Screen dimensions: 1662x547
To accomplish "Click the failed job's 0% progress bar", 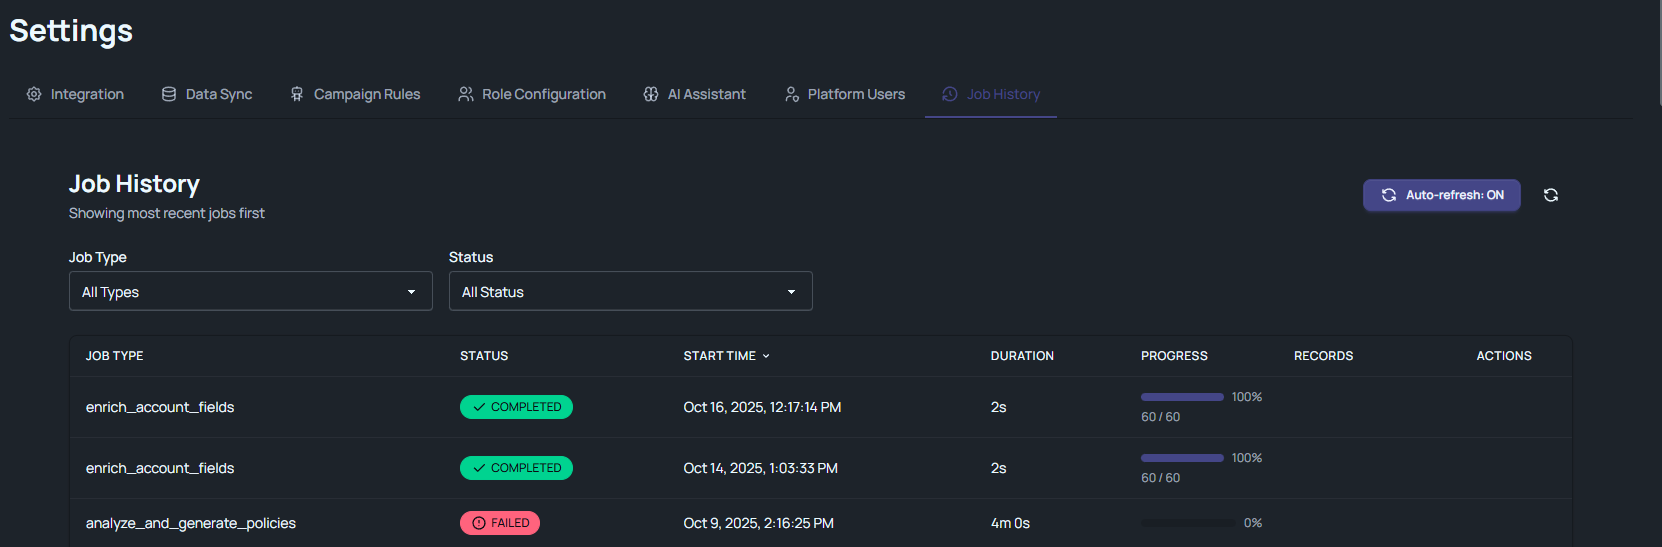I will click(x=1187, y=523).
